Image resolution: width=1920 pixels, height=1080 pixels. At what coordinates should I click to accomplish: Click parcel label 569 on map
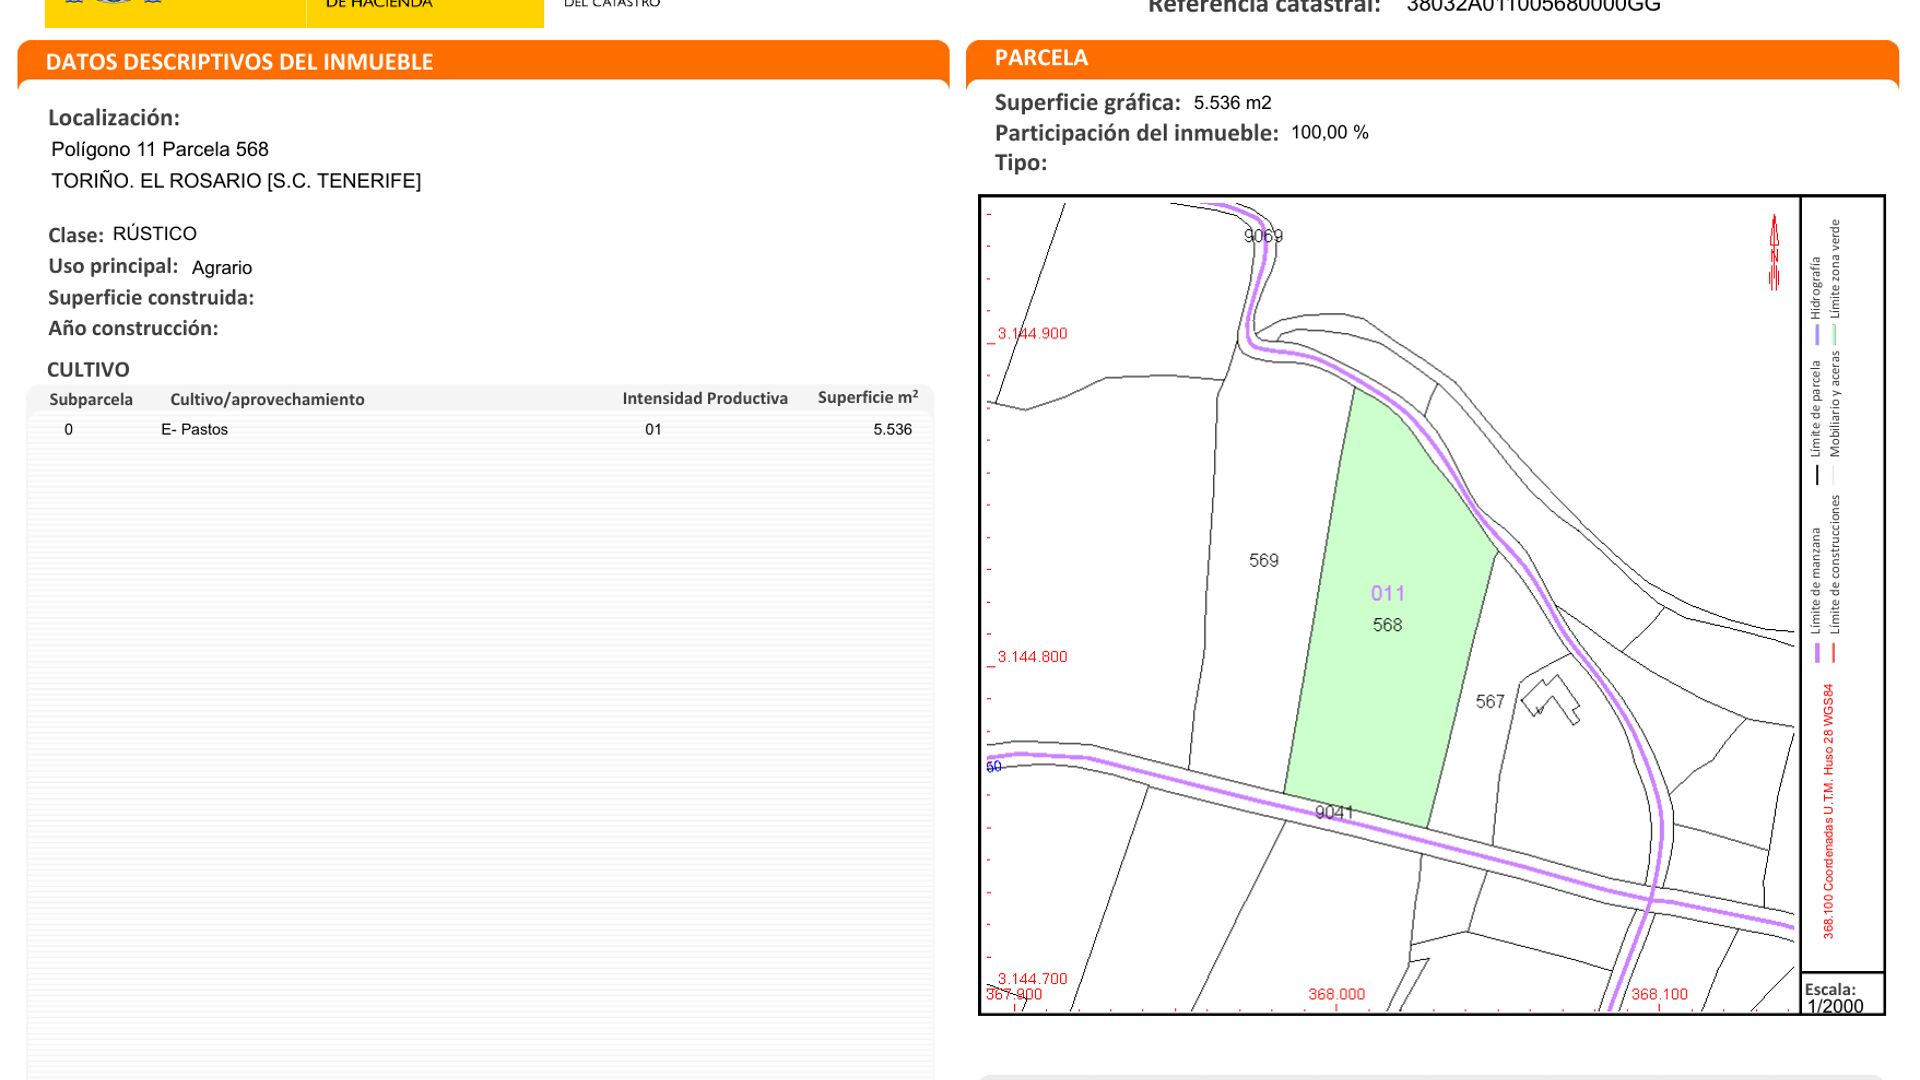coord(1263,561)
